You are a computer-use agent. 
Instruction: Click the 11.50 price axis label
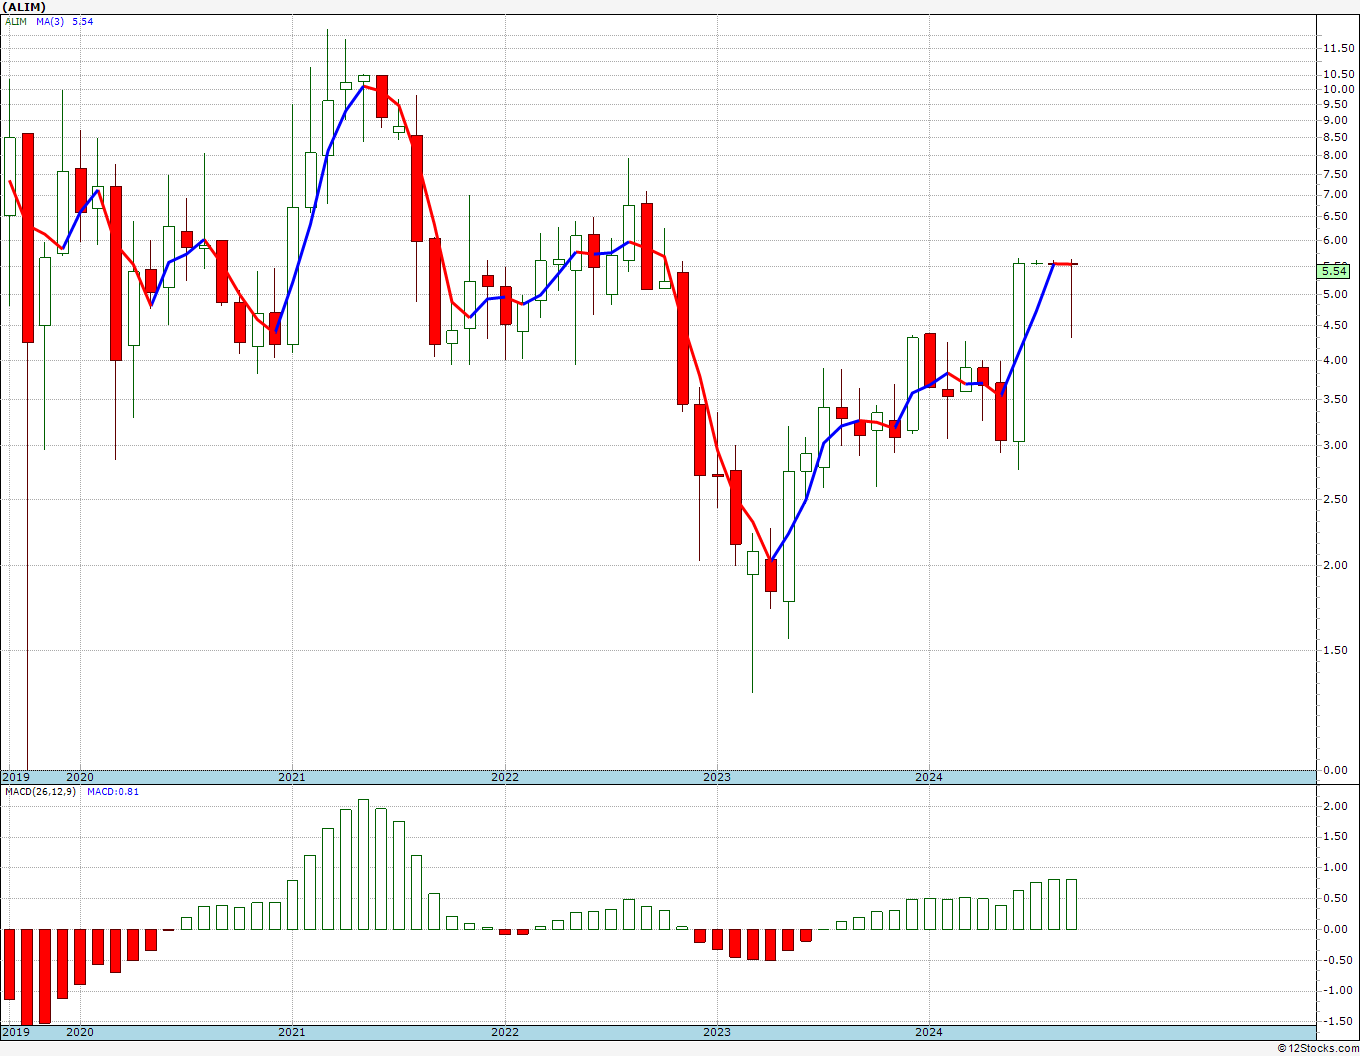[1337, 49]
